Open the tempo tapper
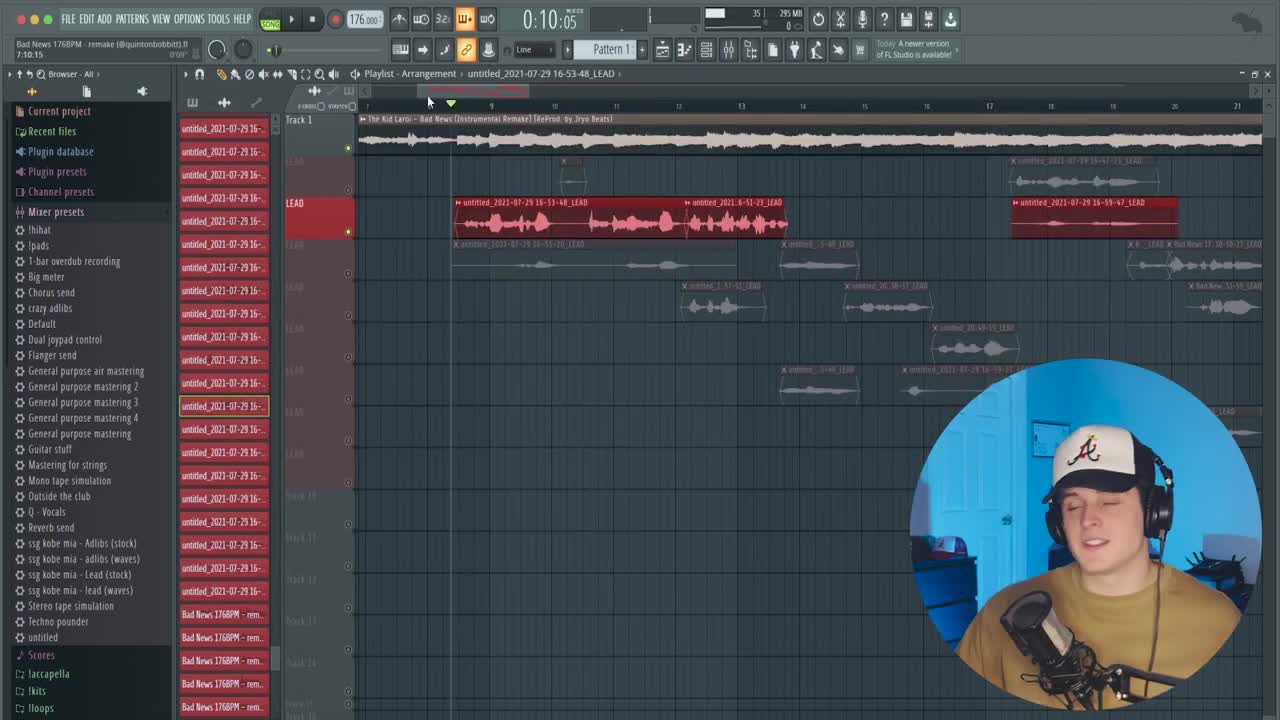 (816, 50)
